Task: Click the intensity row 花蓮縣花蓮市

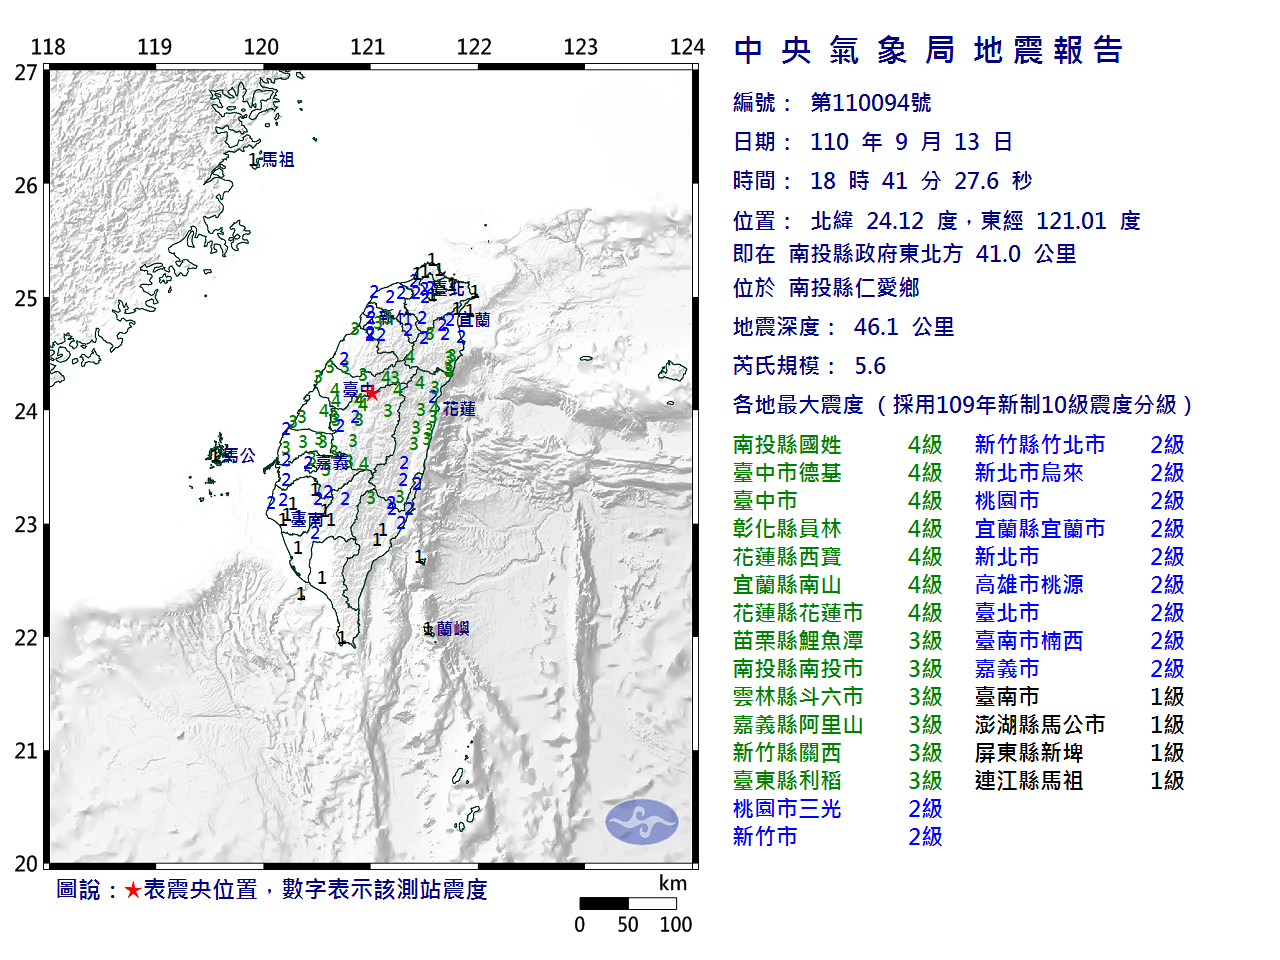Action: point(838,613)
